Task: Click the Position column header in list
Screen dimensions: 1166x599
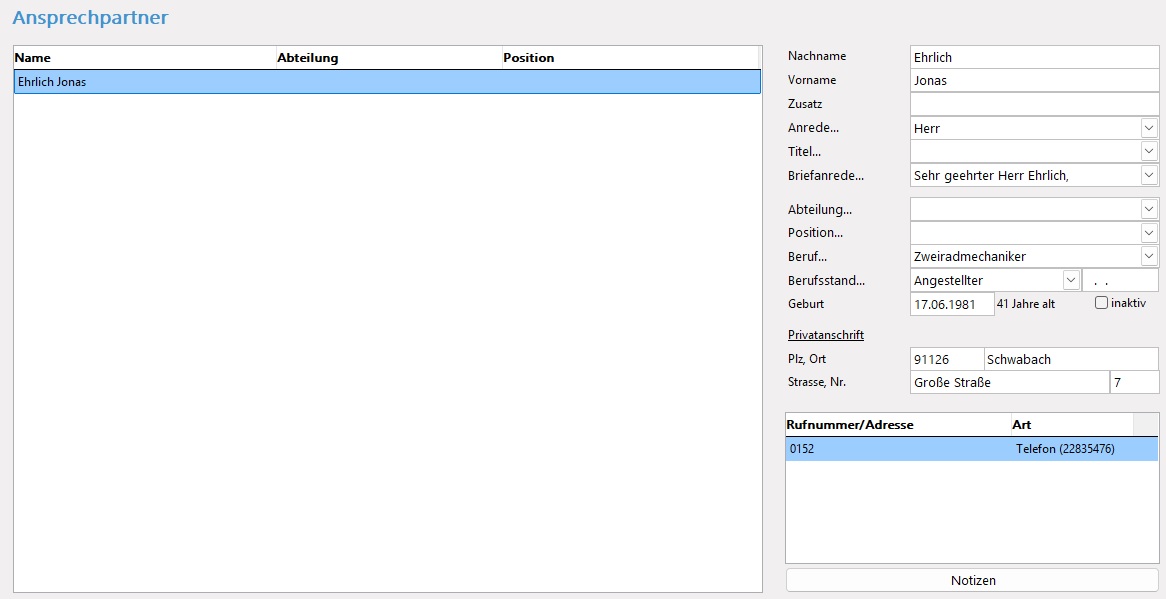Action: click(x=630, y=58)
